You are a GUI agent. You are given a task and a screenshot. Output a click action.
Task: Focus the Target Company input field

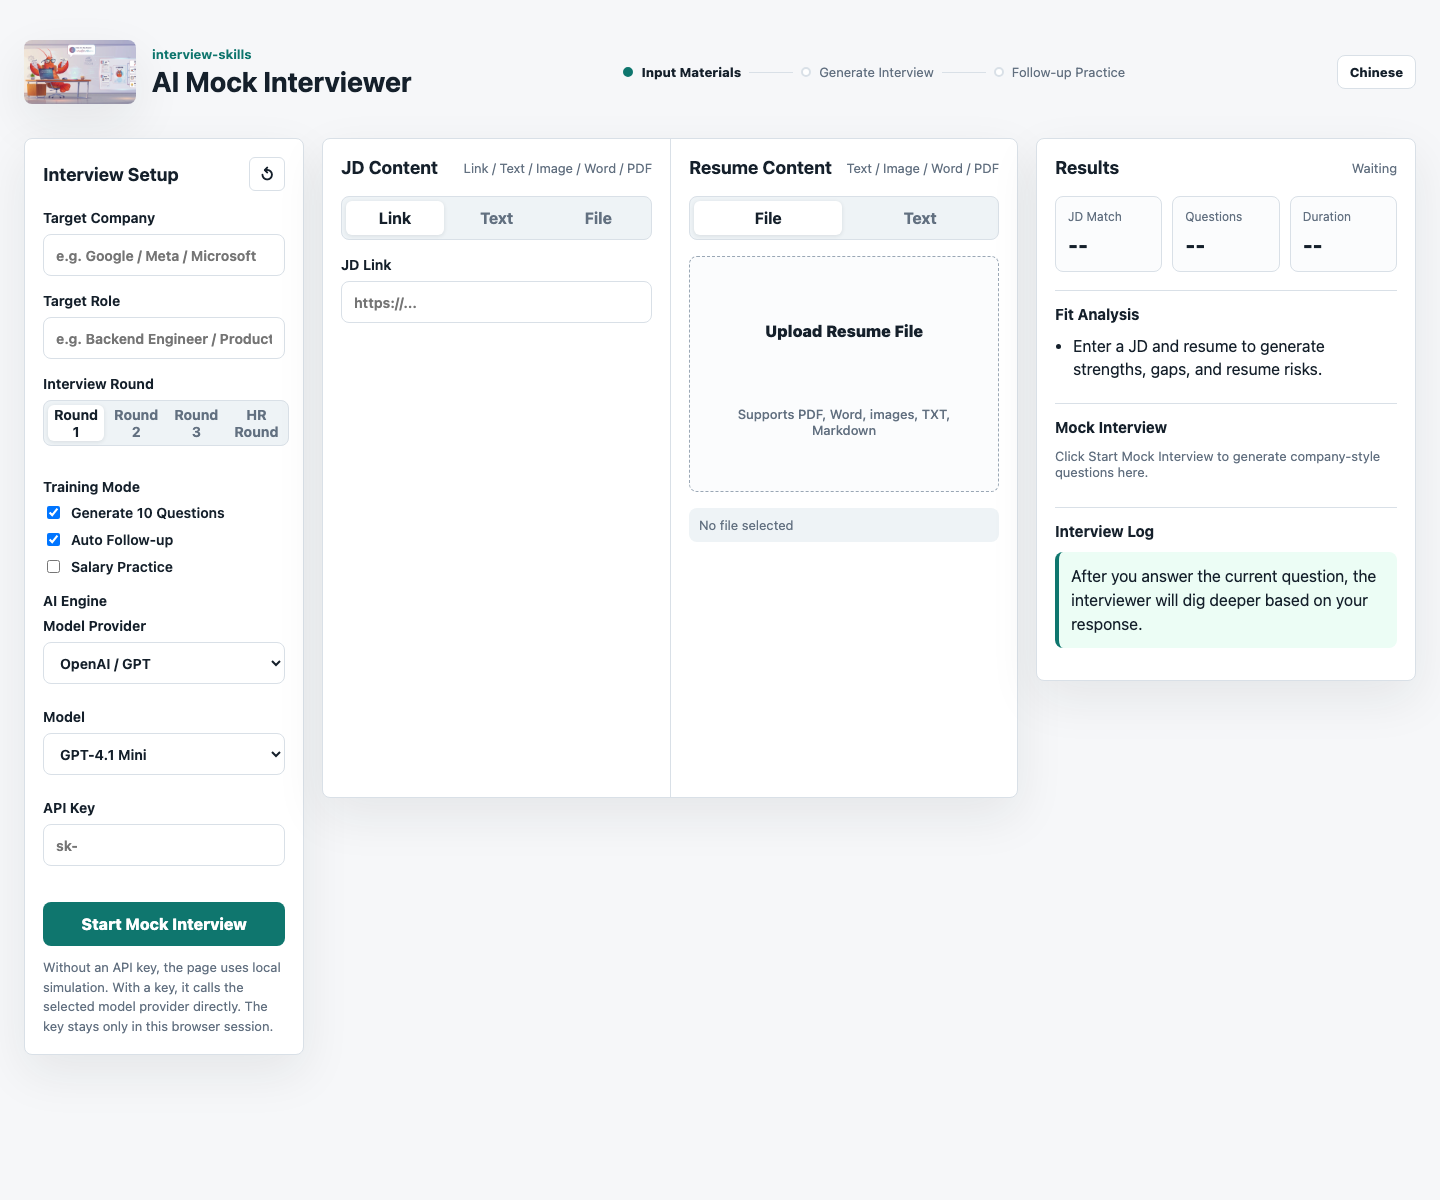click(x=164, y=255)
